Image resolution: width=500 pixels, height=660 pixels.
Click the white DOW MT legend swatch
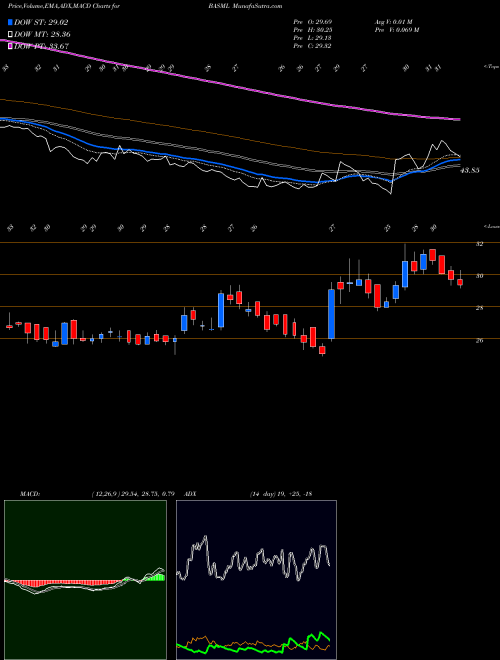click(10, 35)
